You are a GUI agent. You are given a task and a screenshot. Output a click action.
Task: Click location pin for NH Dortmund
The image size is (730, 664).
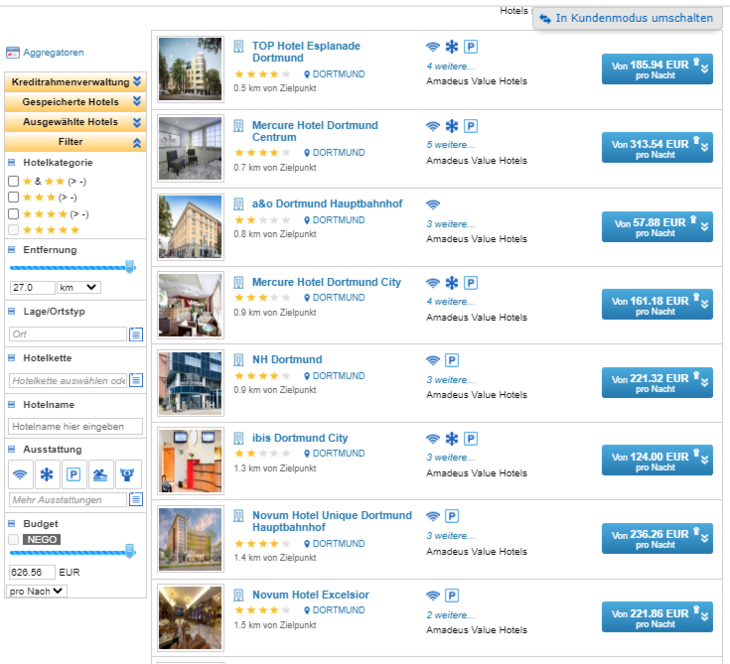tap(307, 376)
